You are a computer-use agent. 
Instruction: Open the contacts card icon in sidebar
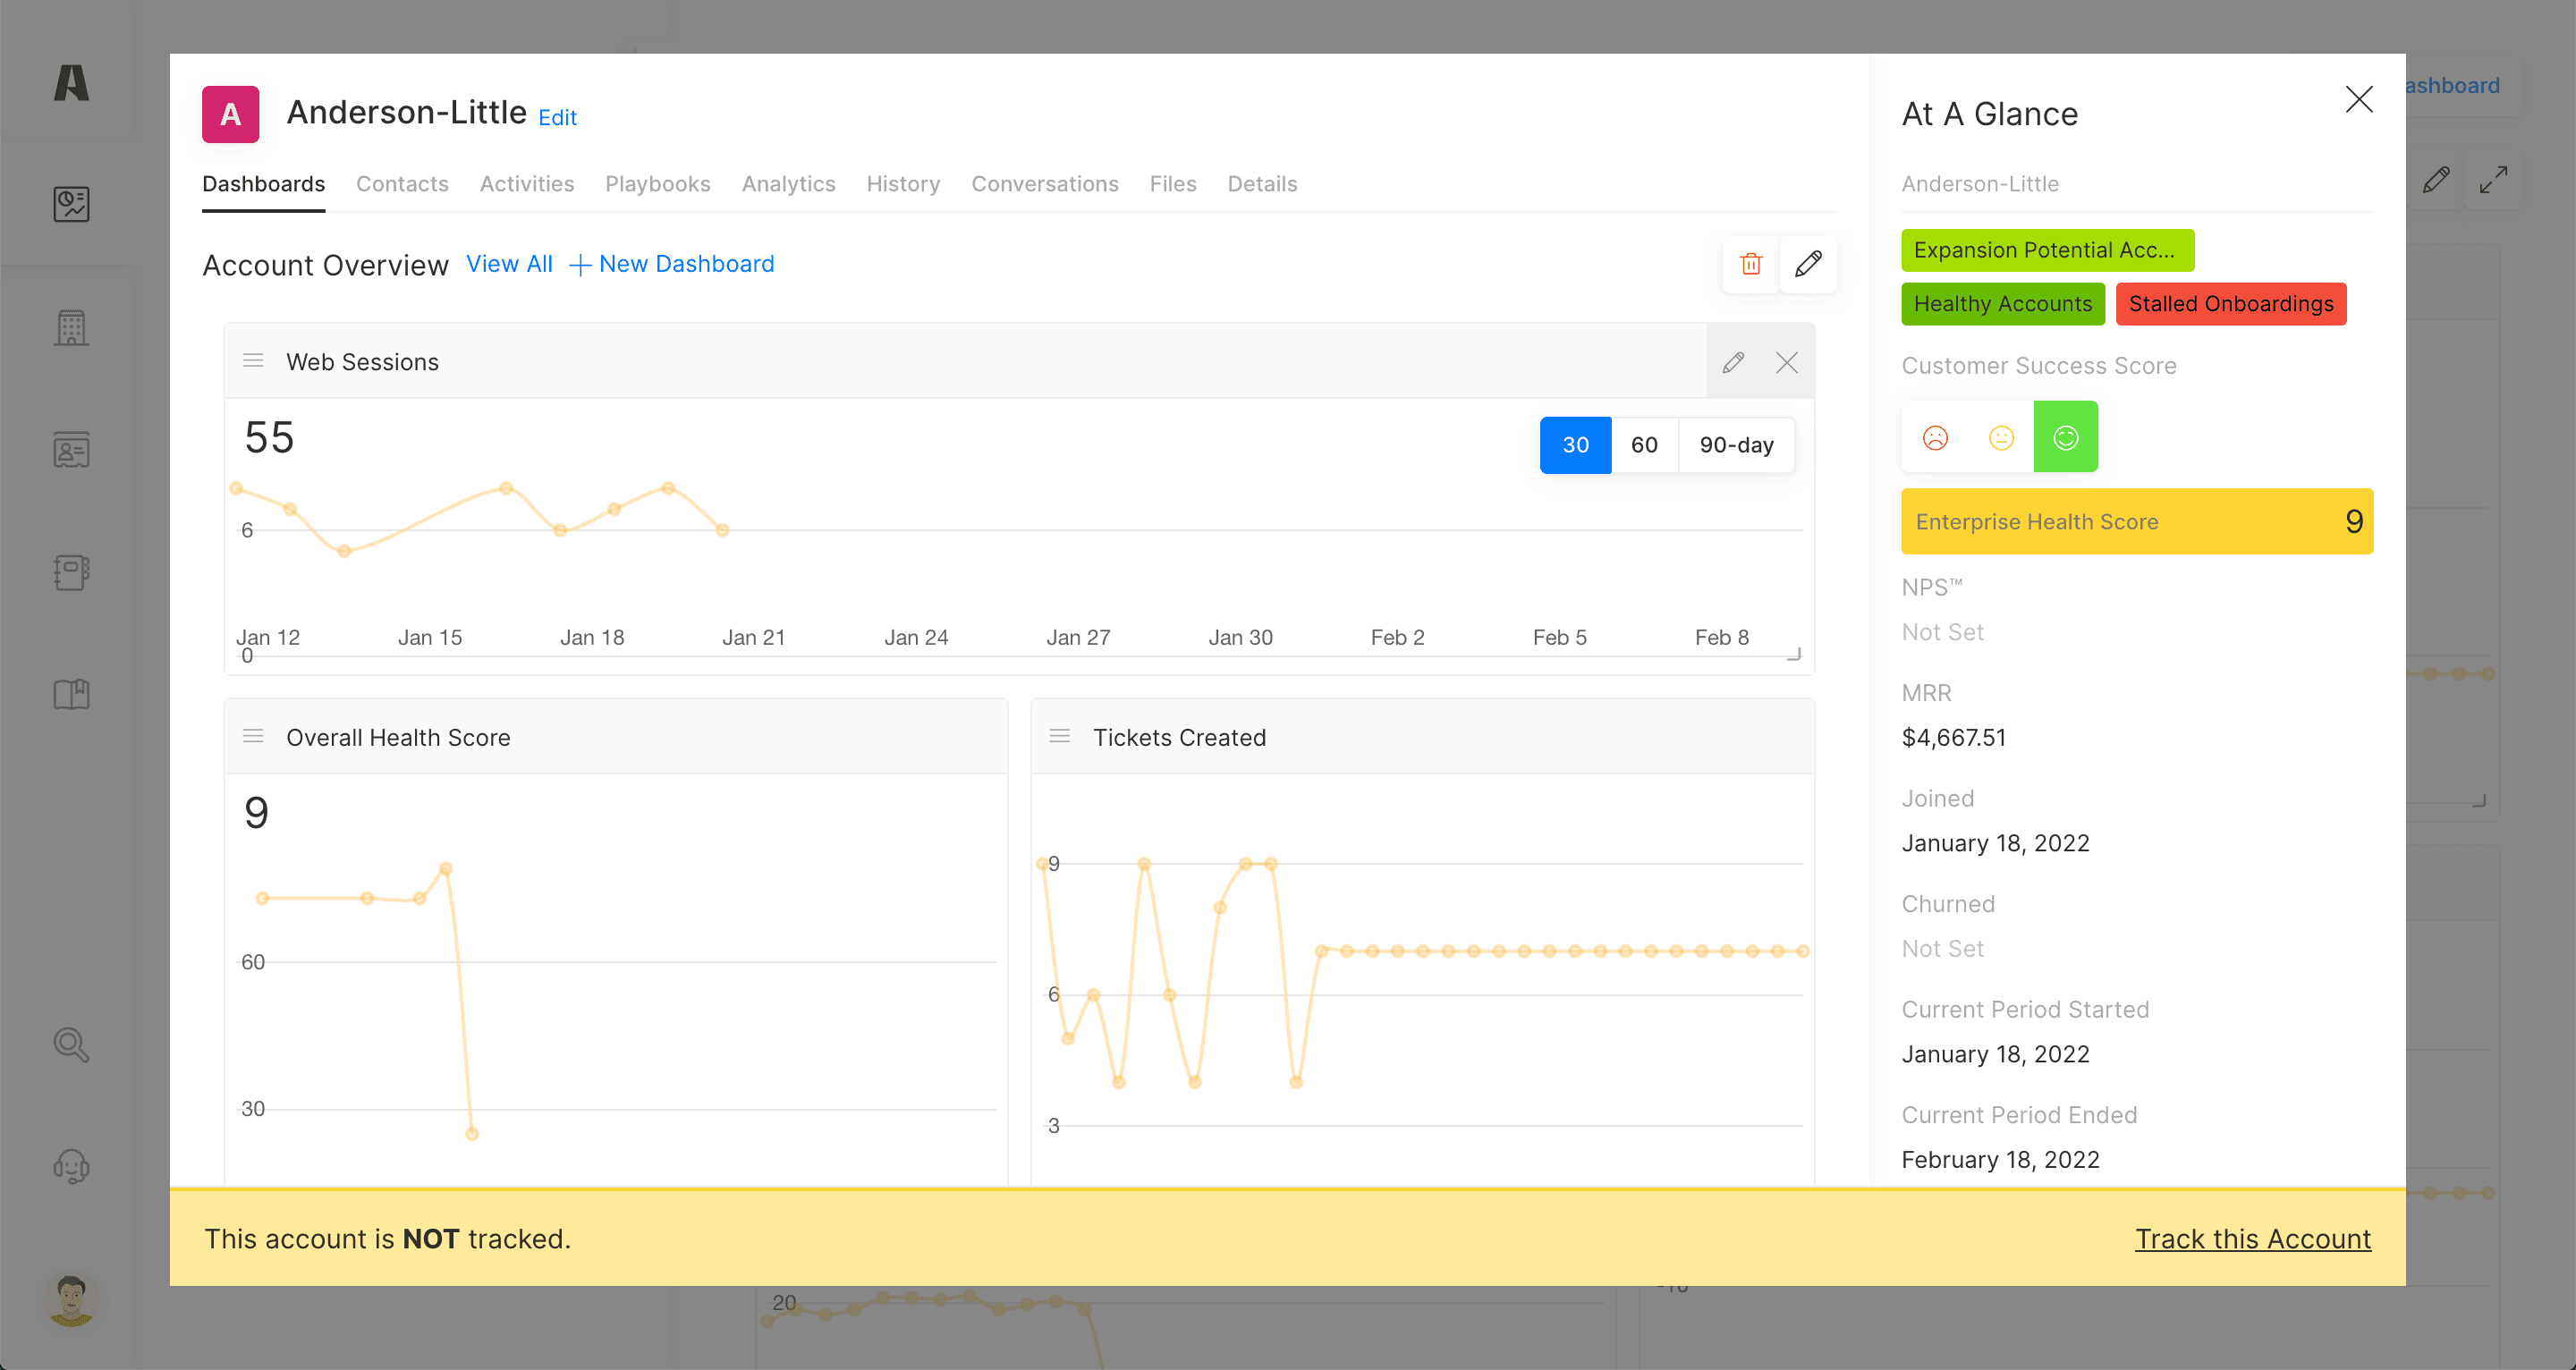(x=71, y=450)
